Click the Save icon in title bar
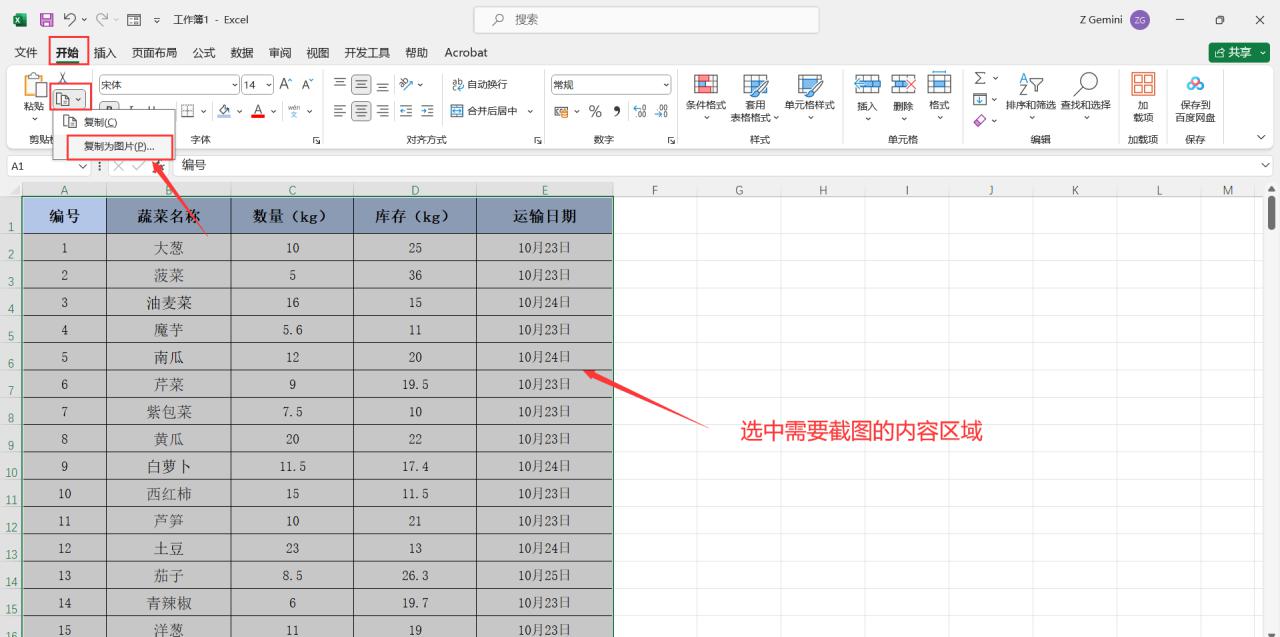Image resolution: width=1280 pixels, height=637 pixels. tap(46, 20)
